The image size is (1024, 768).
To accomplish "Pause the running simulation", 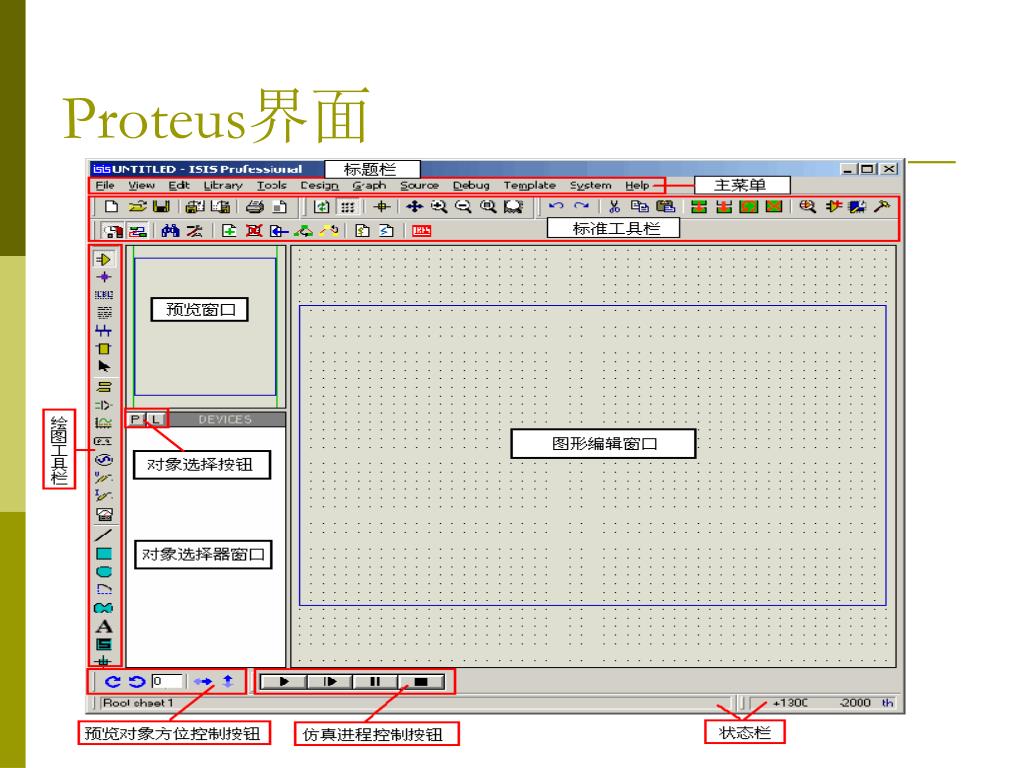I will 375,682.
